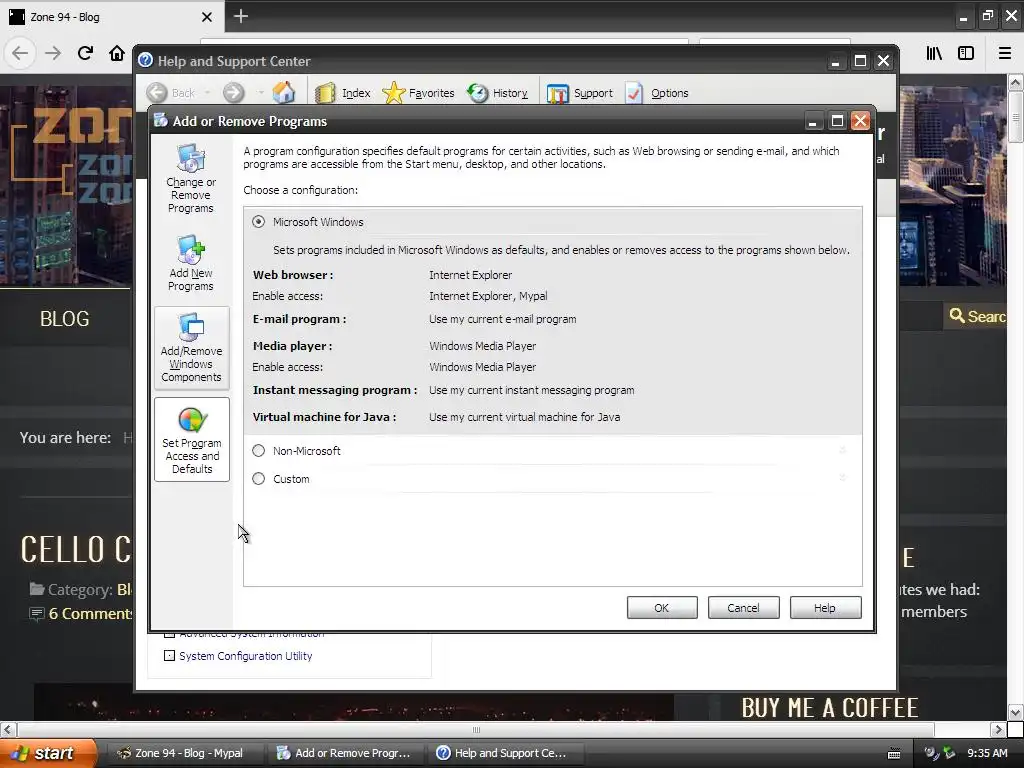This screenshot has width=1024, height=768.
Task: Select the Zone 94 - Blog tab
Action: coord(111,17)
